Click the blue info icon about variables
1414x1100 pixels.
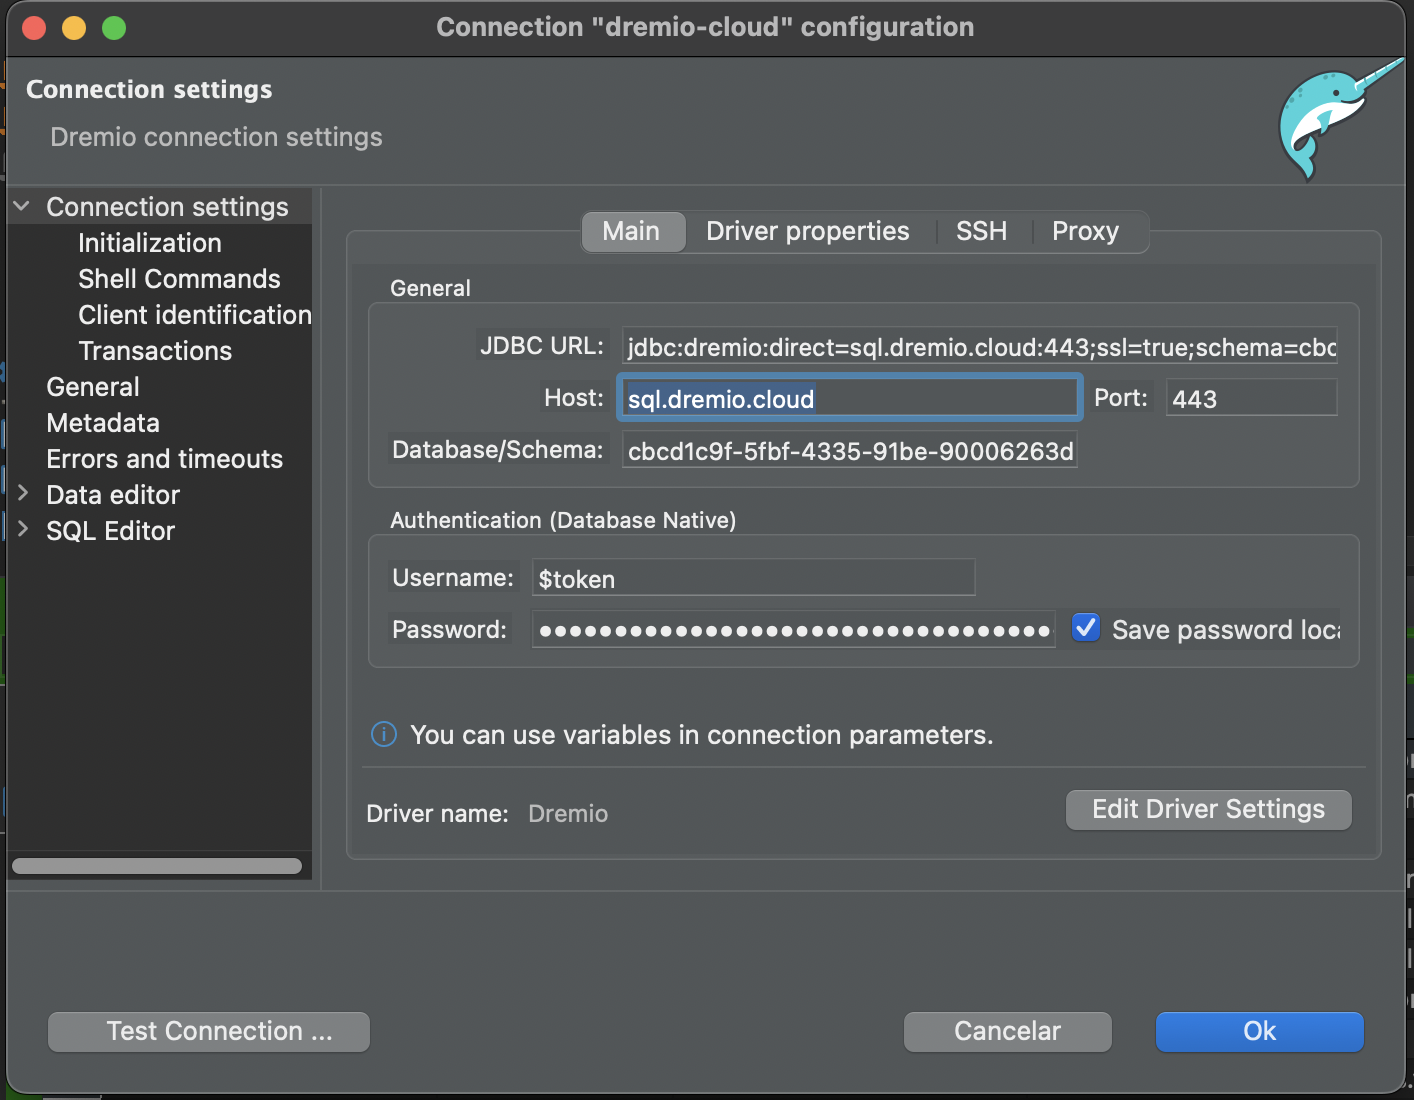pyautogui.click(x=383, y=734)
